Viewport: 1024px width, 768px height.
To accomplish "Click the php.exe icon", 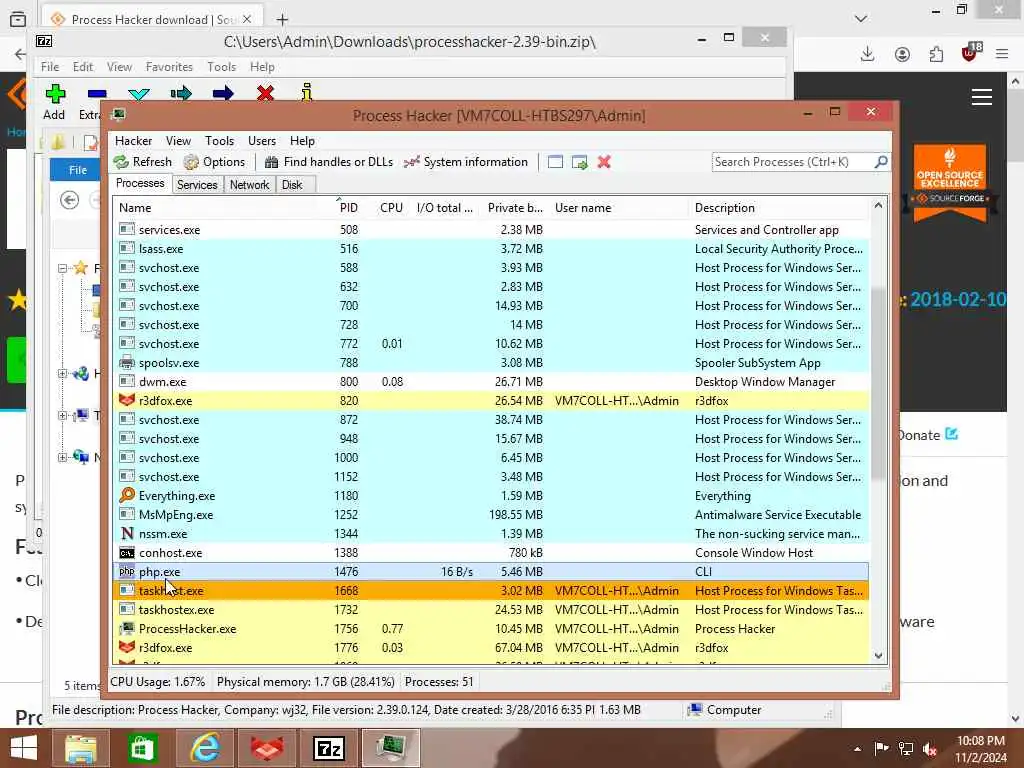I will tap(127, 571).
